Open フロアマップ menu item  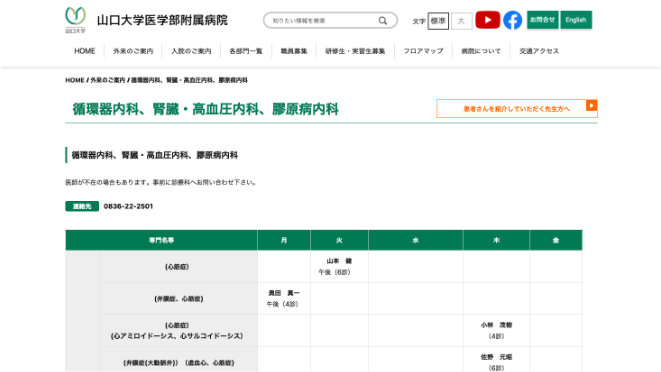(x=423, y=51)
